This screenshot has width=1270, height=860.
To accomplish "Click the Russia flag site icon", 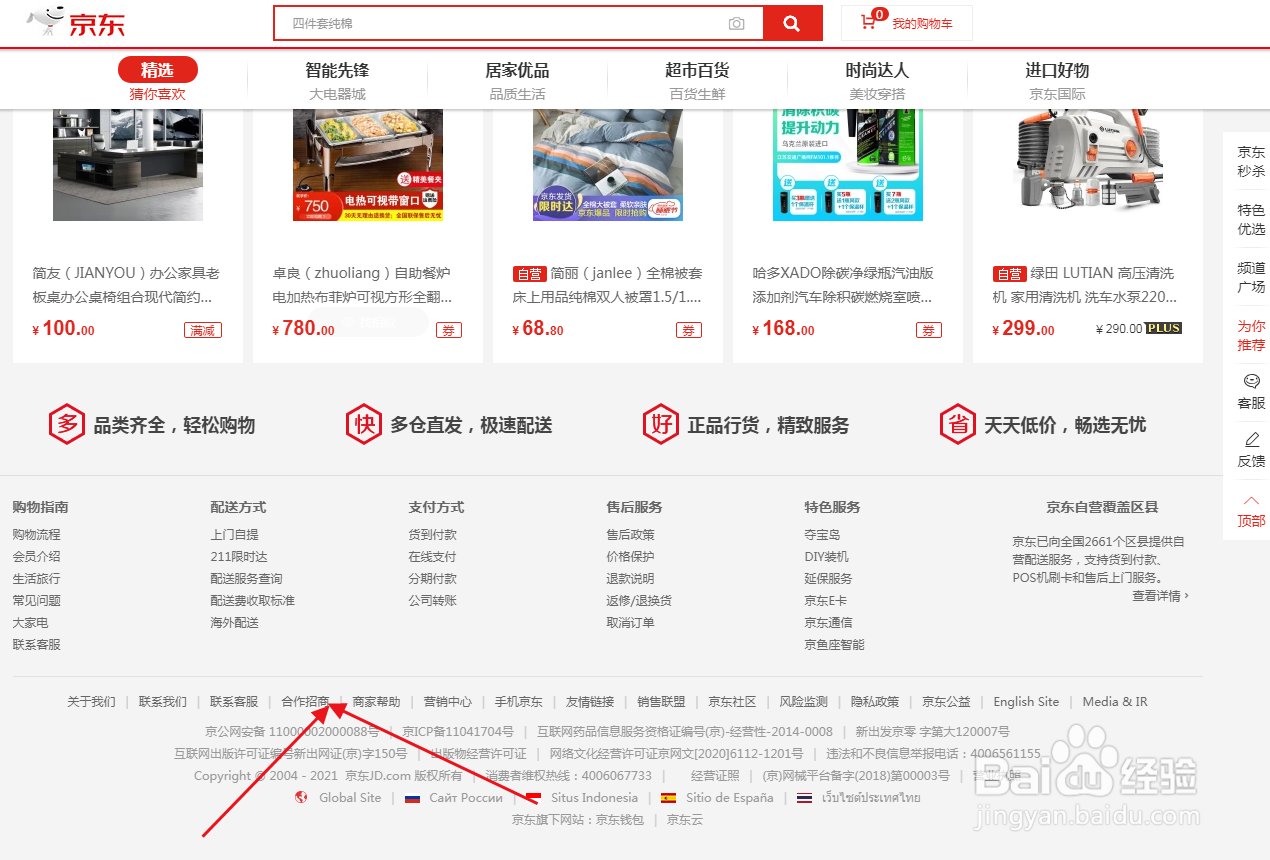I will click(x=413, y=798).
